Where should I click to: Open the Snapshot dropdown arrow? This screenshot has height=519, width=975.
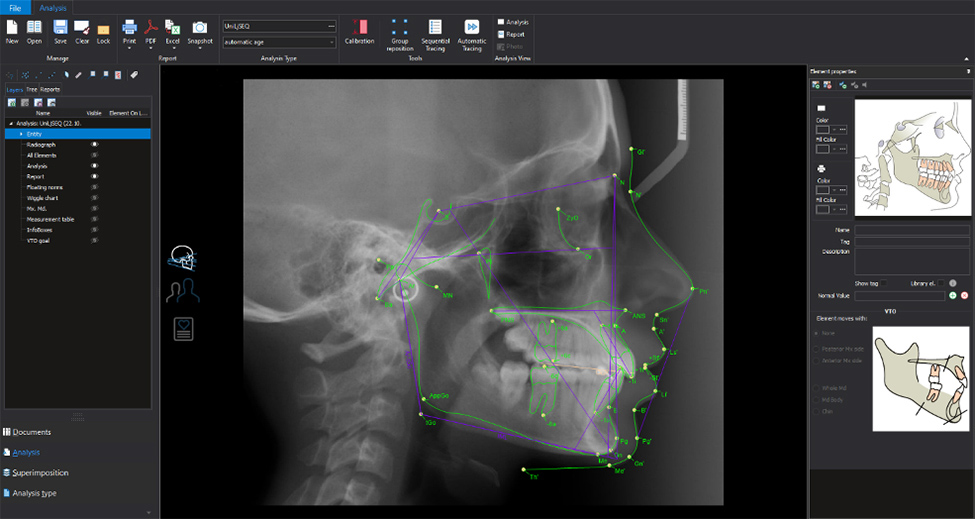click(x=200, y=48)
